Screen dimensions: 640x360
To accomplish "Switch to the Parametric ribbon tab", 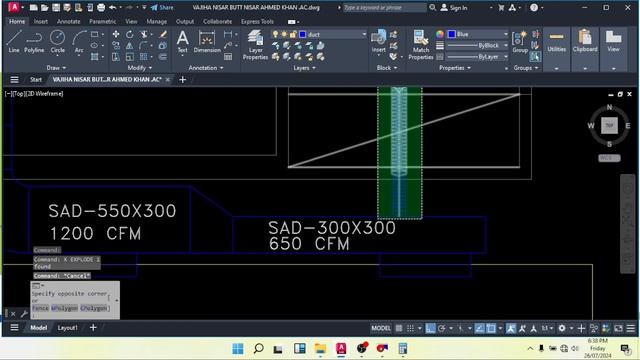I will [x=102, y=21].
